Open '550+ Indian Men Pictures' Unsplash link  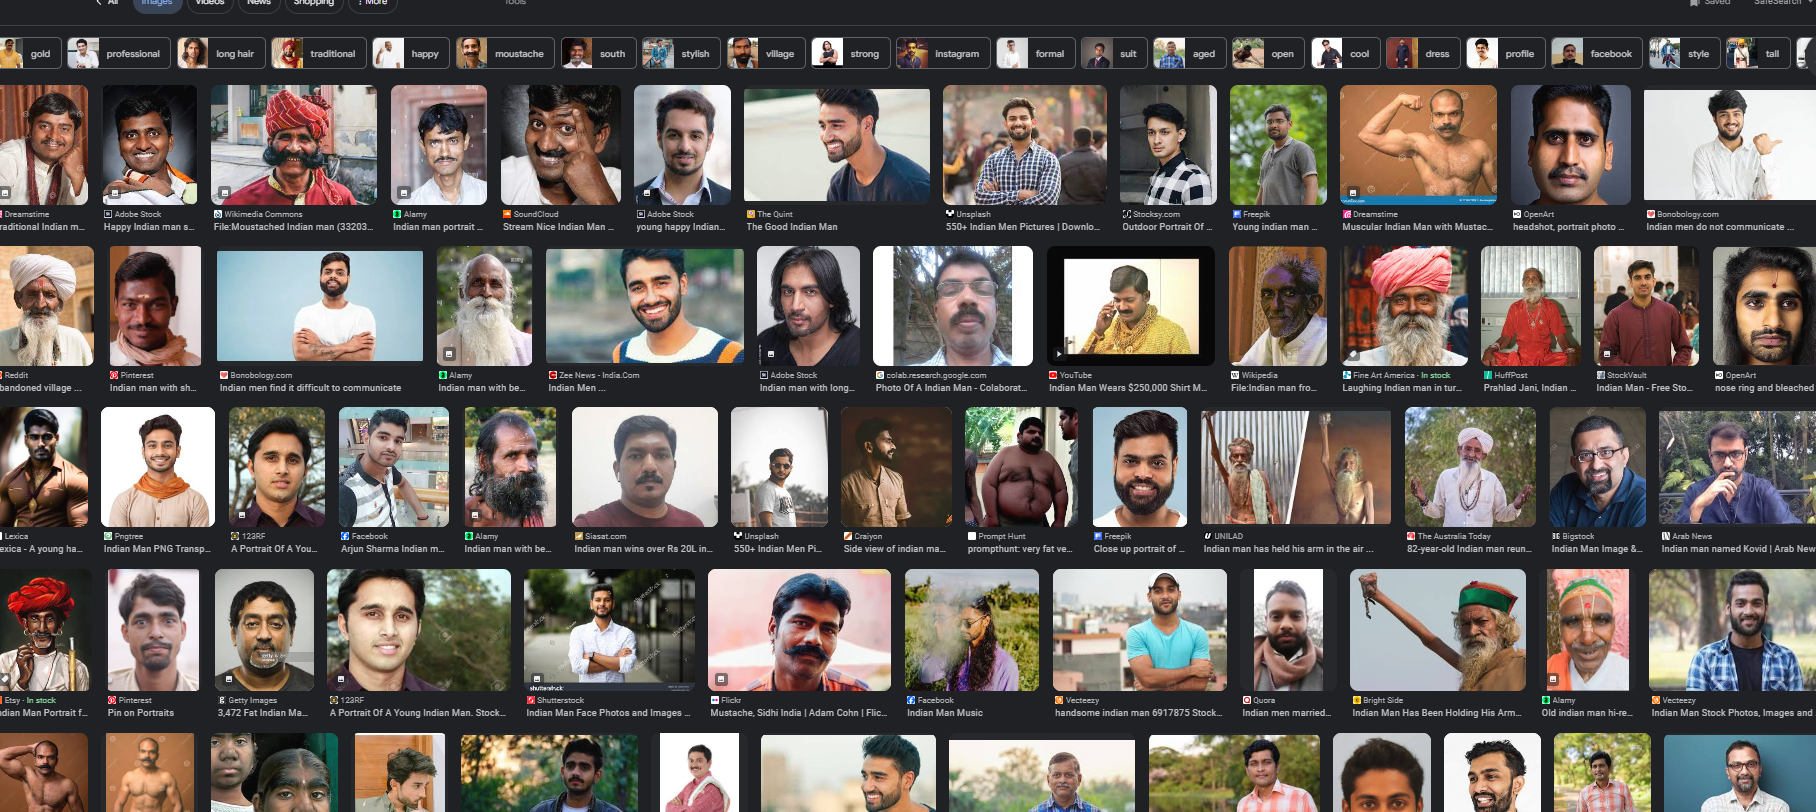(1023, 227)
